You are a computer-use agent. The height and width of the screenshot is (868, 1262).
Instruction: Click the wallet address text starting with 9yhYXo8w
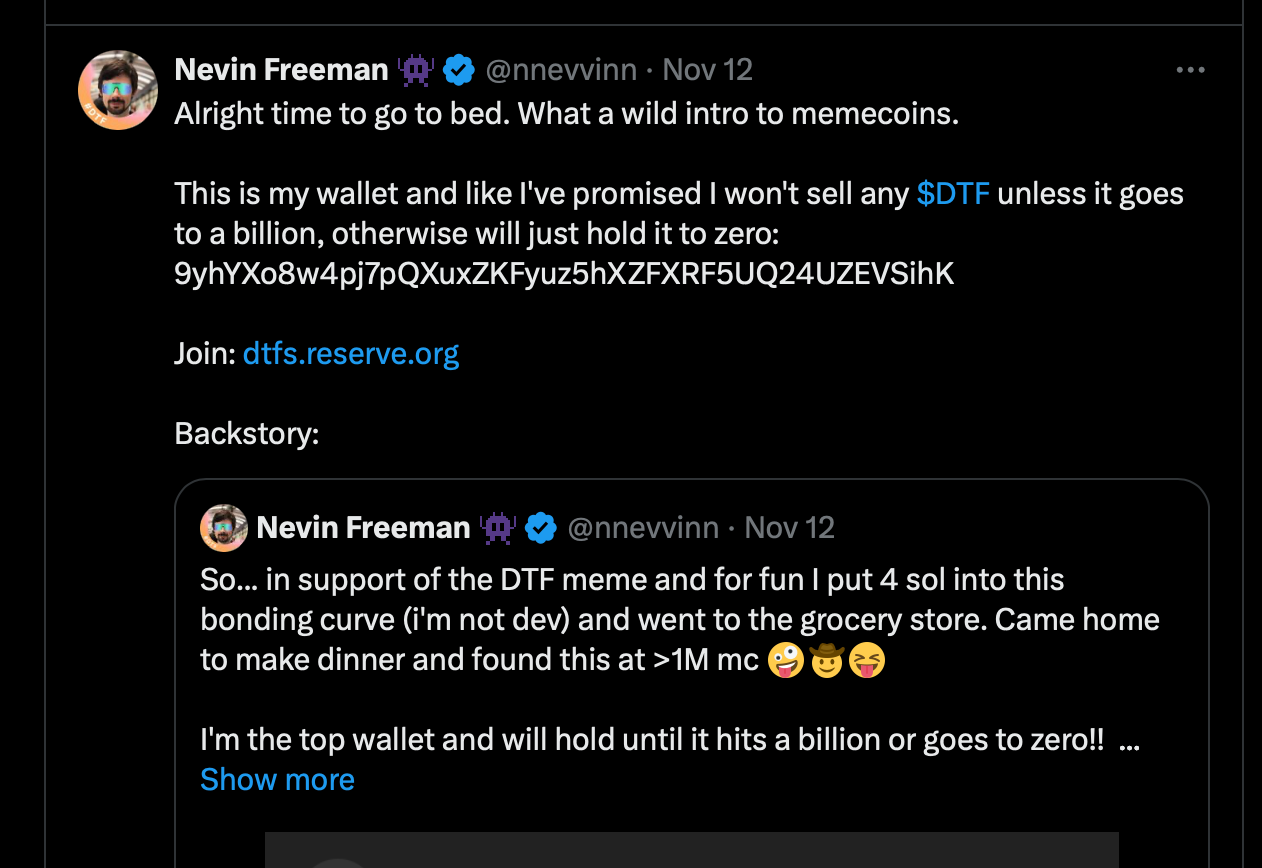coord(564,274)
